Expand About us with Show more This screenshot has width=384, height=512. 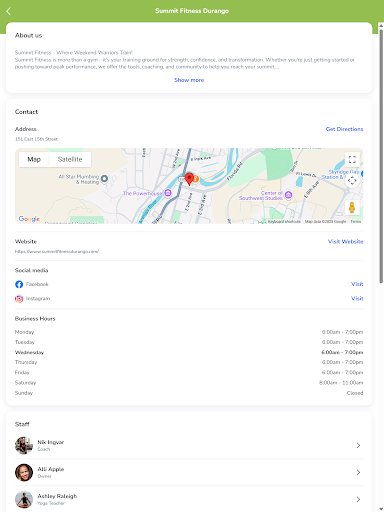189,80
